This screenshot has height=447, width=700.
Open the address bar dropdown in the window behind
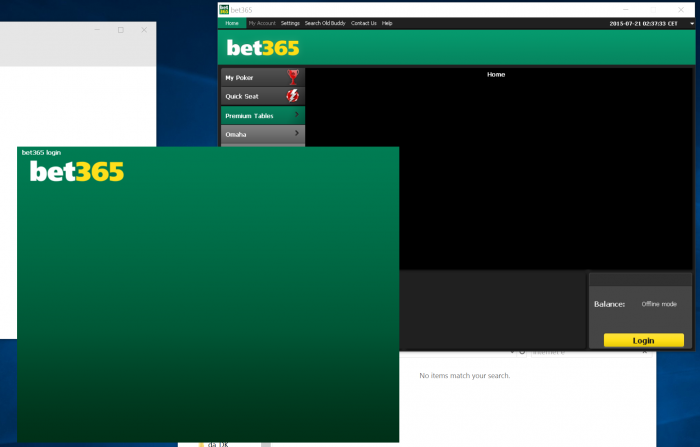512,353
